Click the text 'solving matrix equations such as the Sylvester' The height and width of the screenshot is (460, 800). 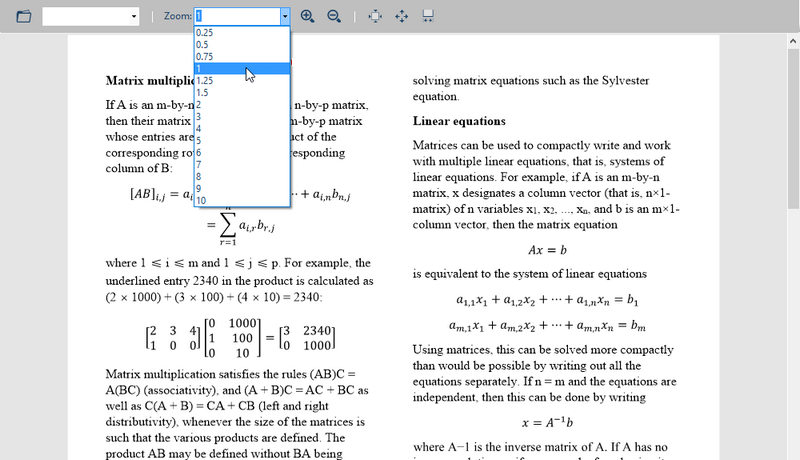[531, 81]
